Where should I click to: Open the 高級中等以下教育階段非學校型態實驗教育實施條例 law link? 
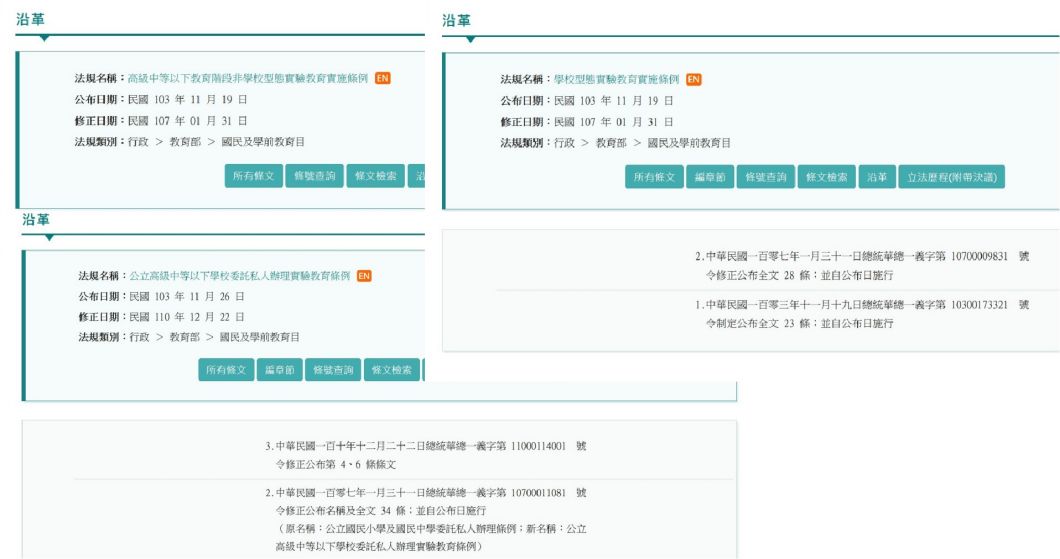(248, 78)
